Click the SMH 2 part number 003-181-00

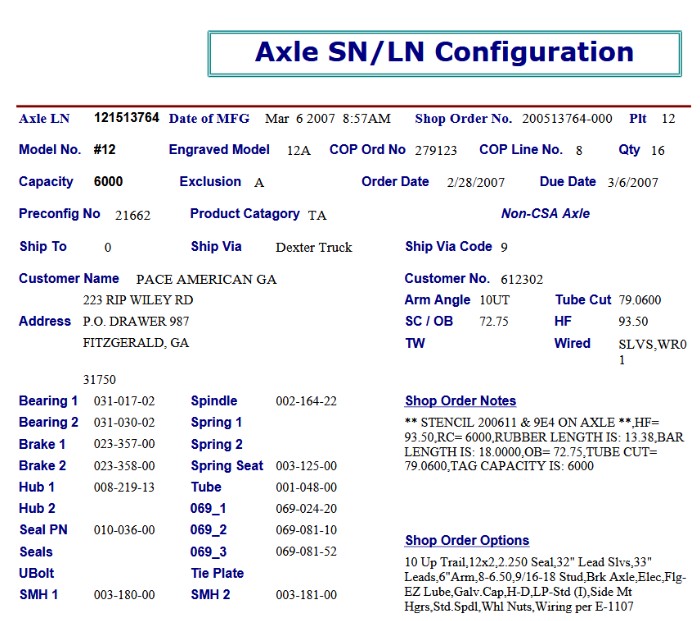[x=306, y=595]
